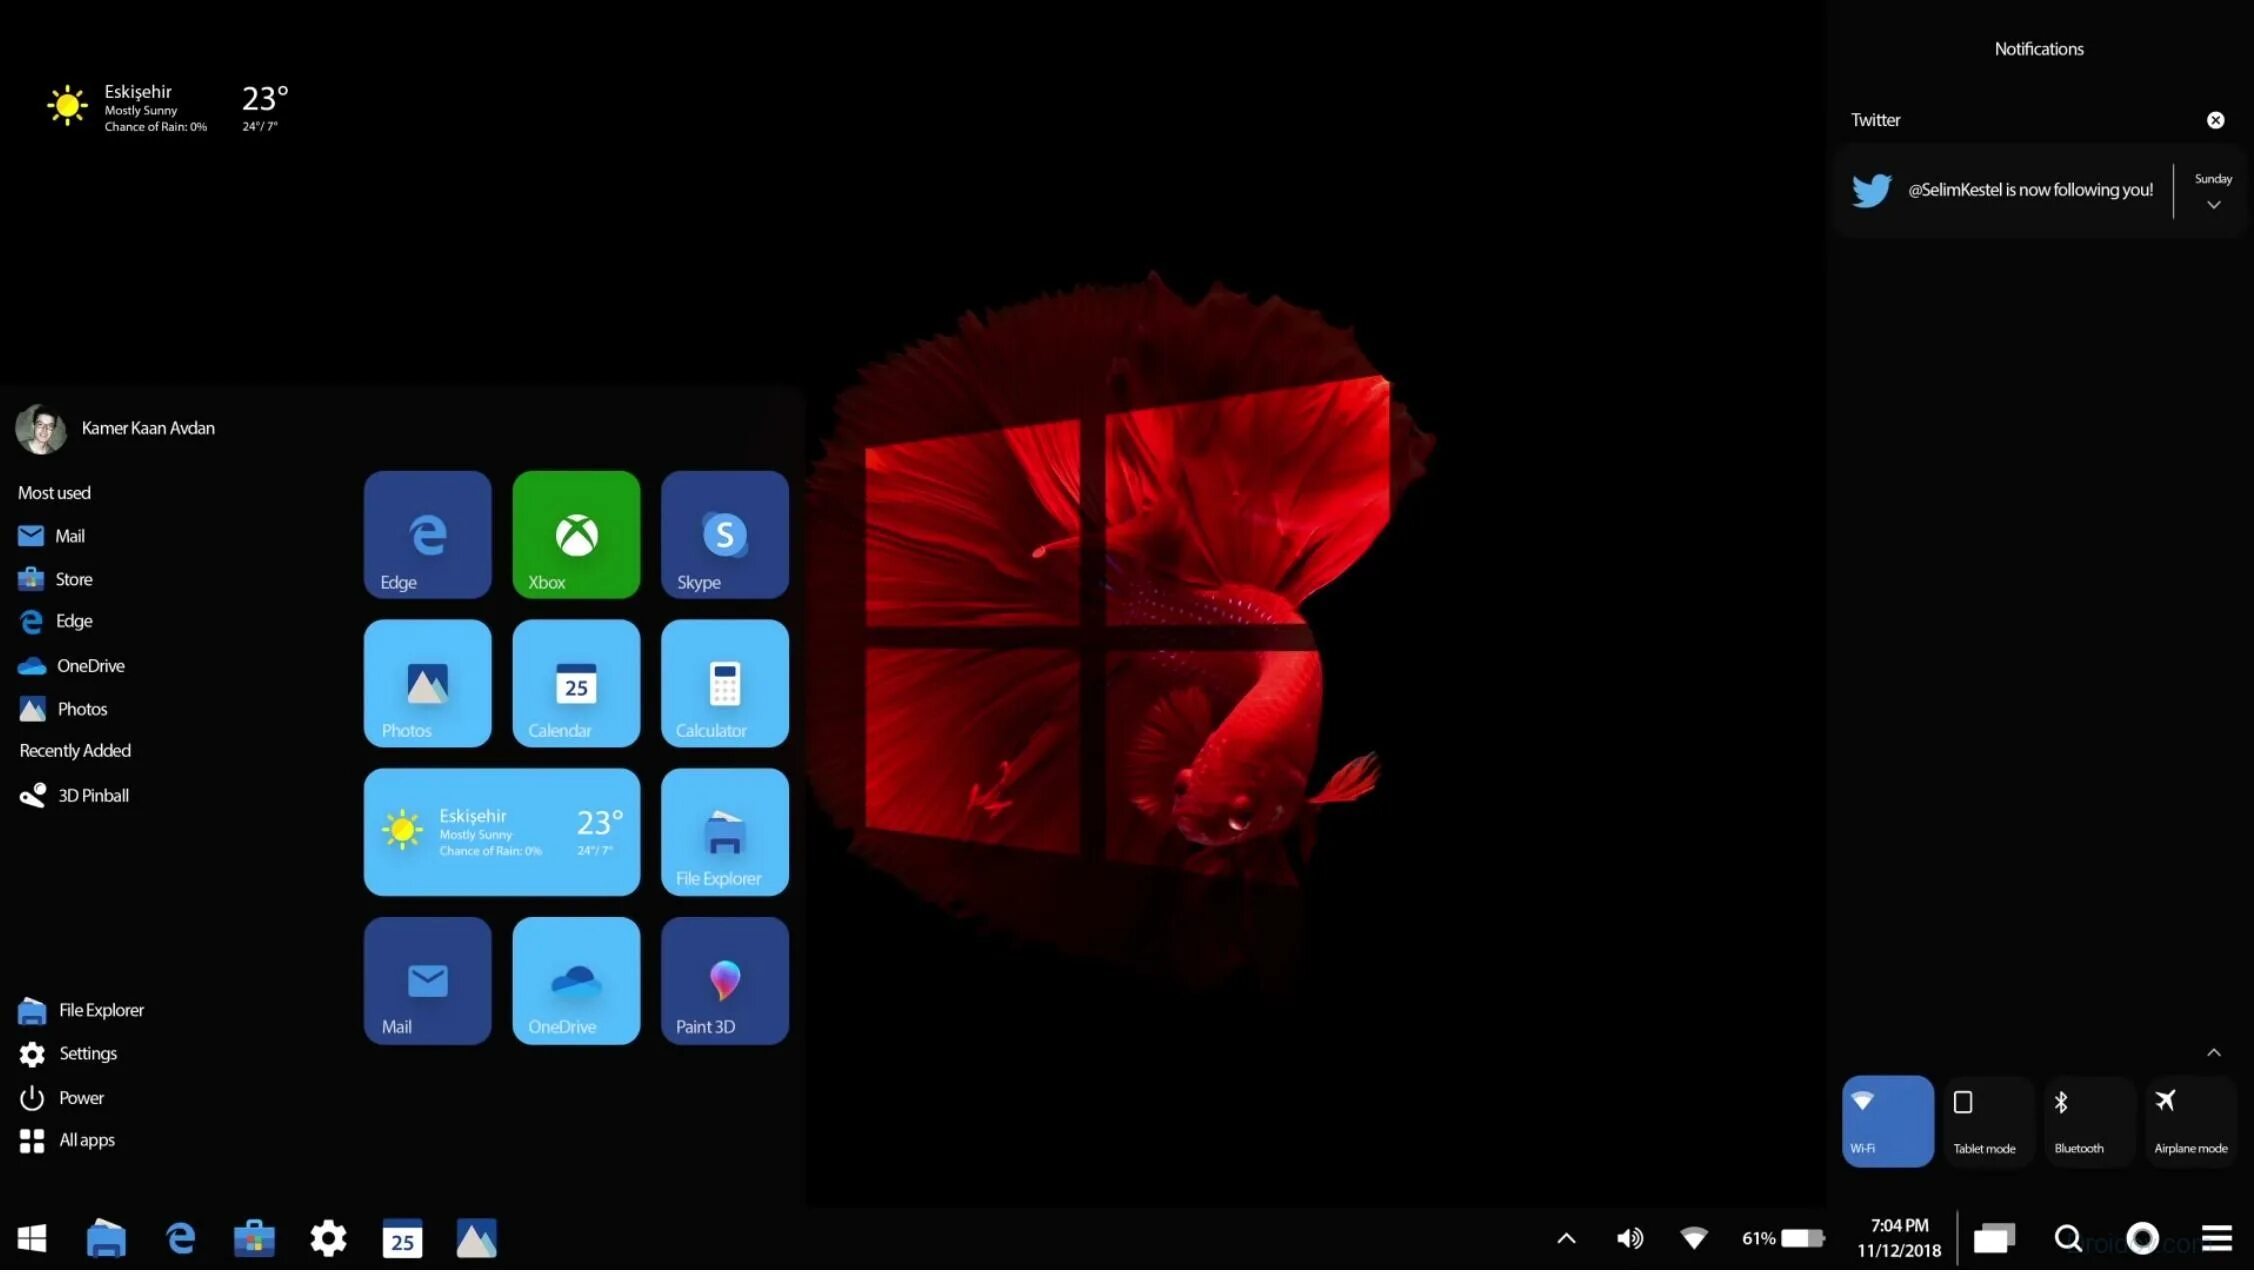Image resolution: width=2254 pixels, height=1274 pixels.
Task: Click the 3D Pinball recently added app
Action: pos(91,794)
